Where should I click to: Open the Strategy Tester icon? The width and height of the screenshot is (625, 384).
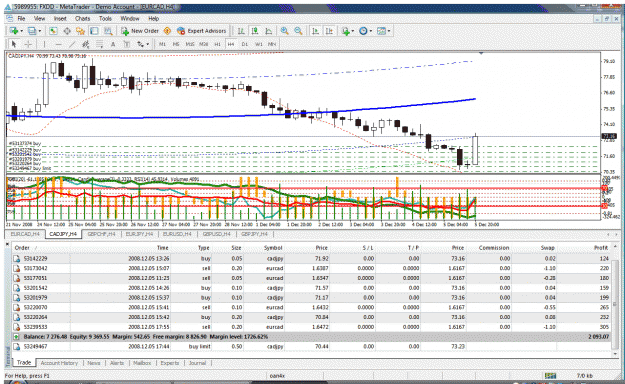[108, 31]
